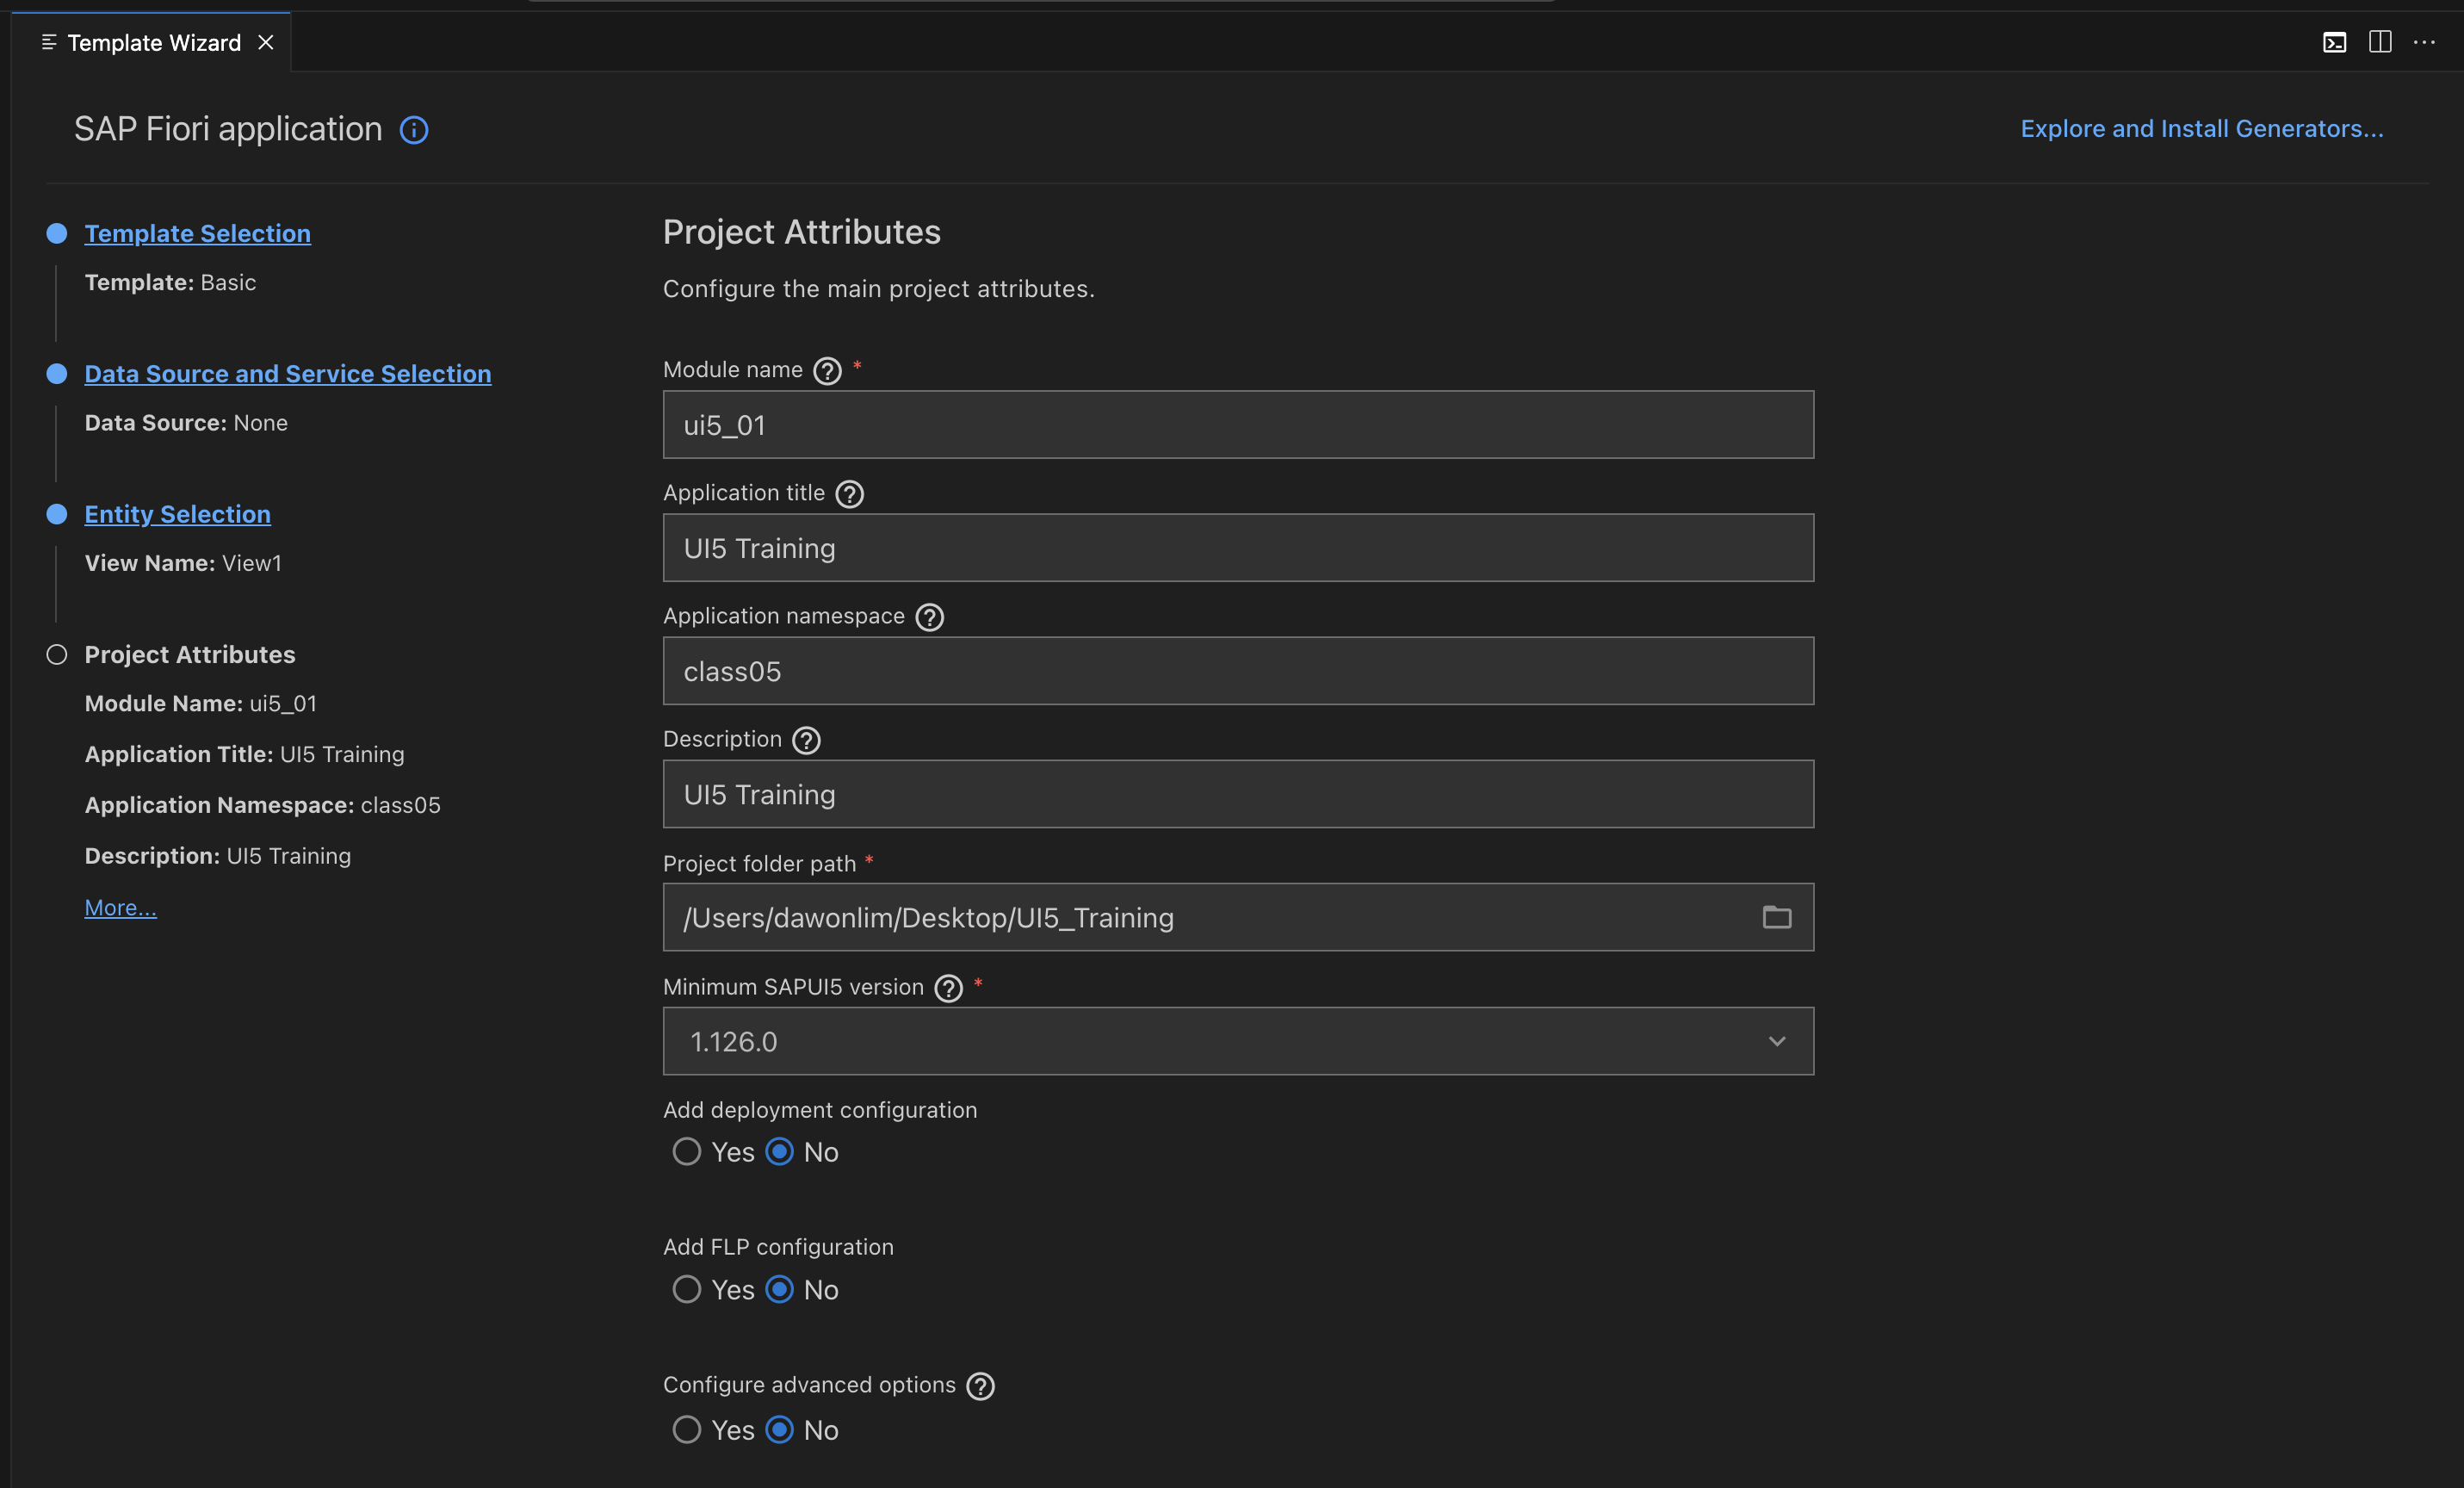Toggle the panel icon in the top right
Viewport: 2464px width, 1488px height.
[2334, 42]
